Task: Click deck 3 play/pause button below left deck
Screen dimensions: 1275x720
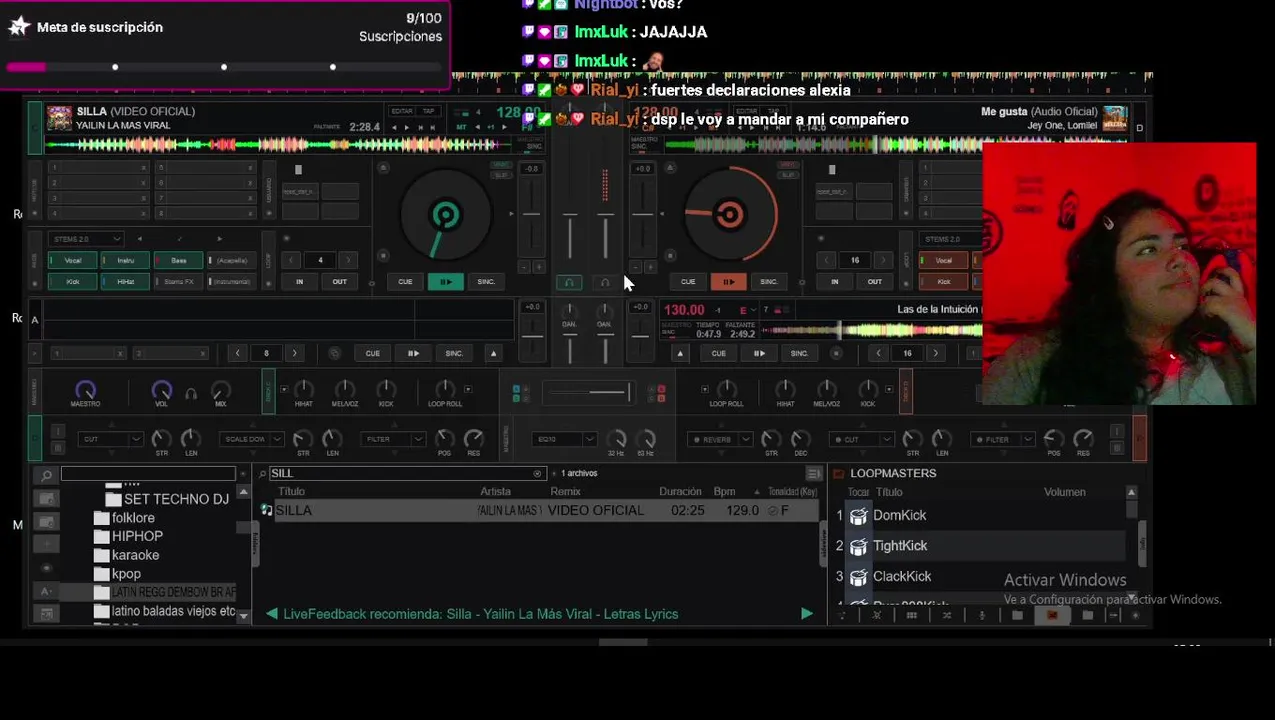Action: (x=413, y=353)
